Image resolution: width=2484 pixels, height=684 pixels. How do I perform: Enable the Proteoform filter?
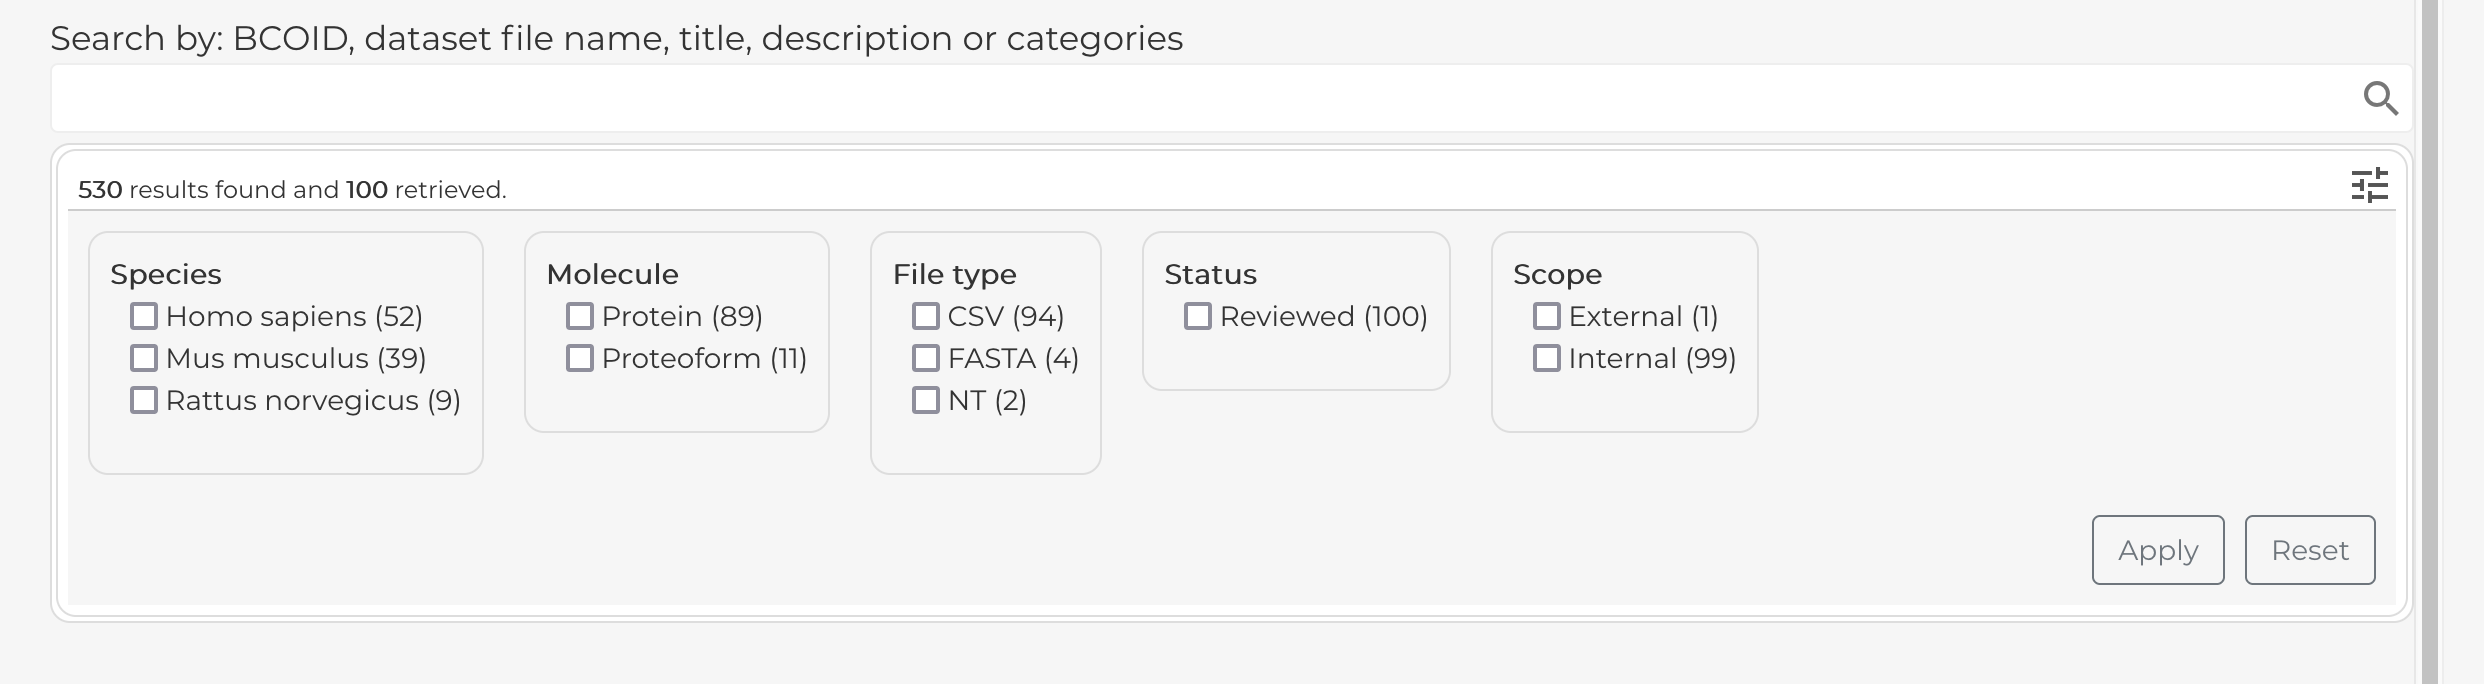click(579, 357)
